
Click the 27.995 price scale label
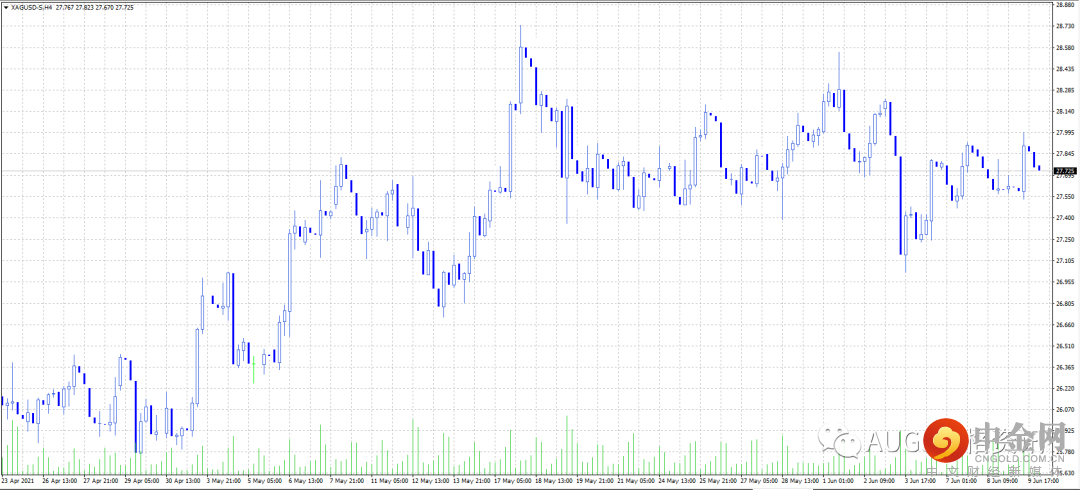pyautogui.click(x=1064, y=133)
